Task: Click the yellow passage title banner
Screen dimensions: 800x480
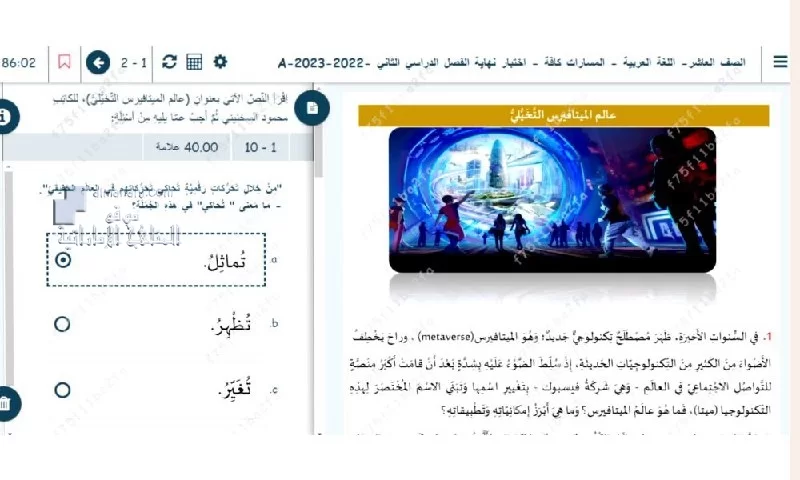Action: pos(564,115)
